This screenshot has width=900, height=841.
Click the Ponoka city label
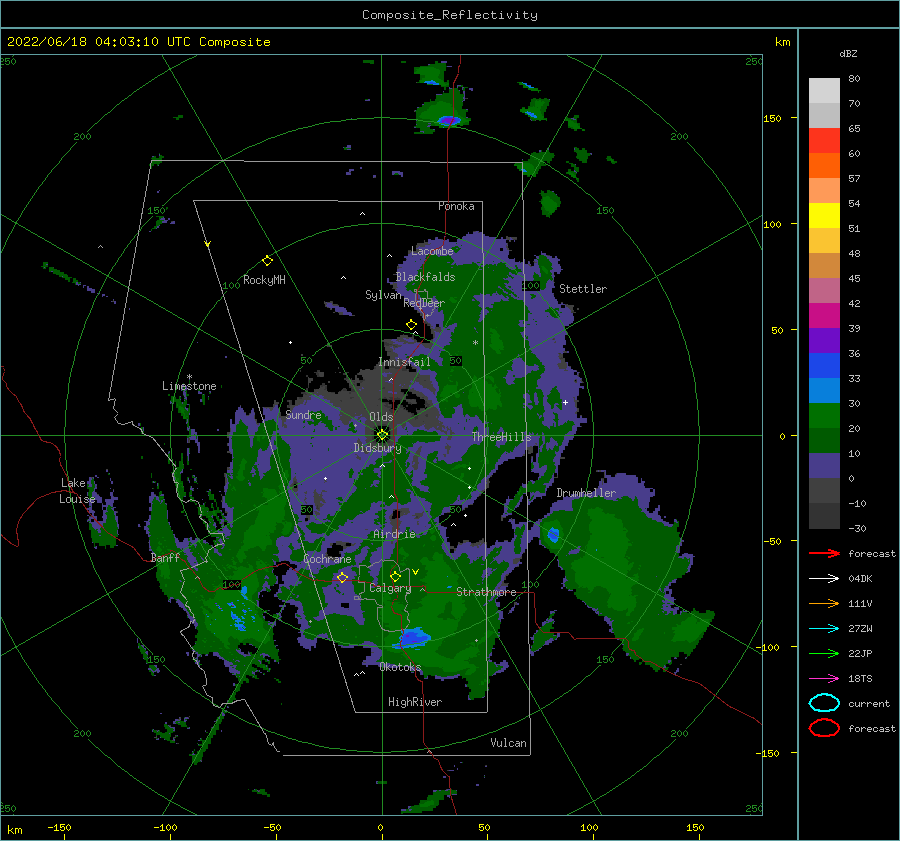click(x=456, y=206)
